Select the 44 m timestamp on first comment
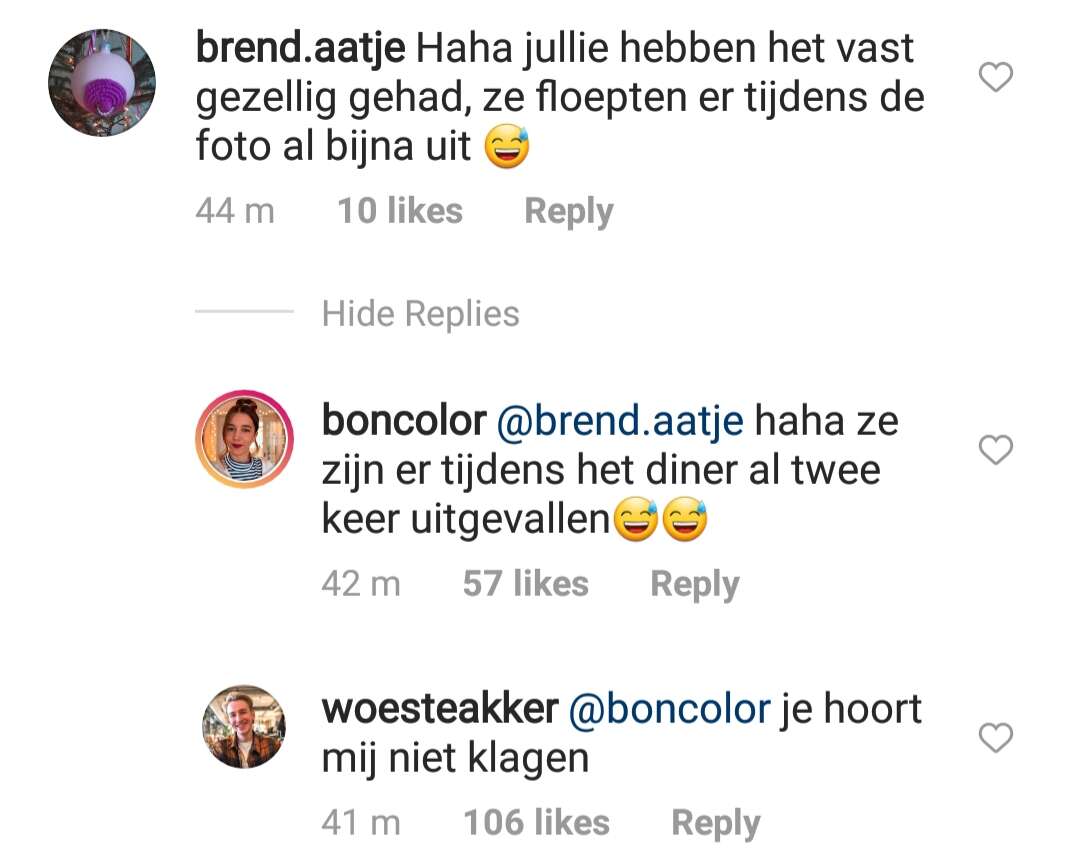 click(235, 210)
